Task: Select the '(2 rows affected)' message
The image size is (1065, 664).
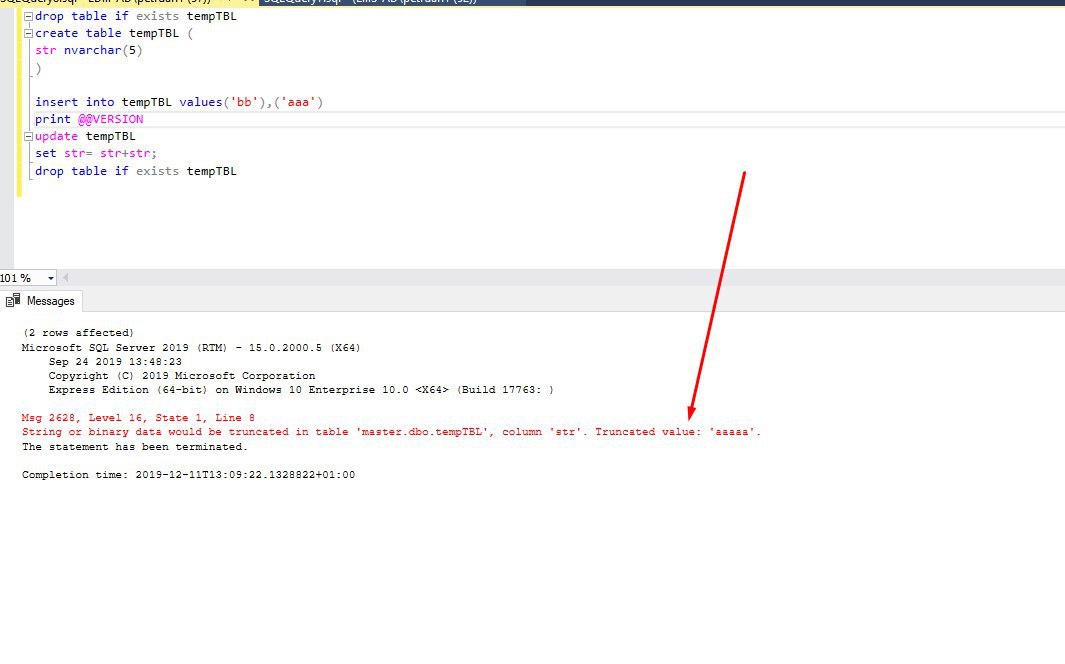Action: 78,333
